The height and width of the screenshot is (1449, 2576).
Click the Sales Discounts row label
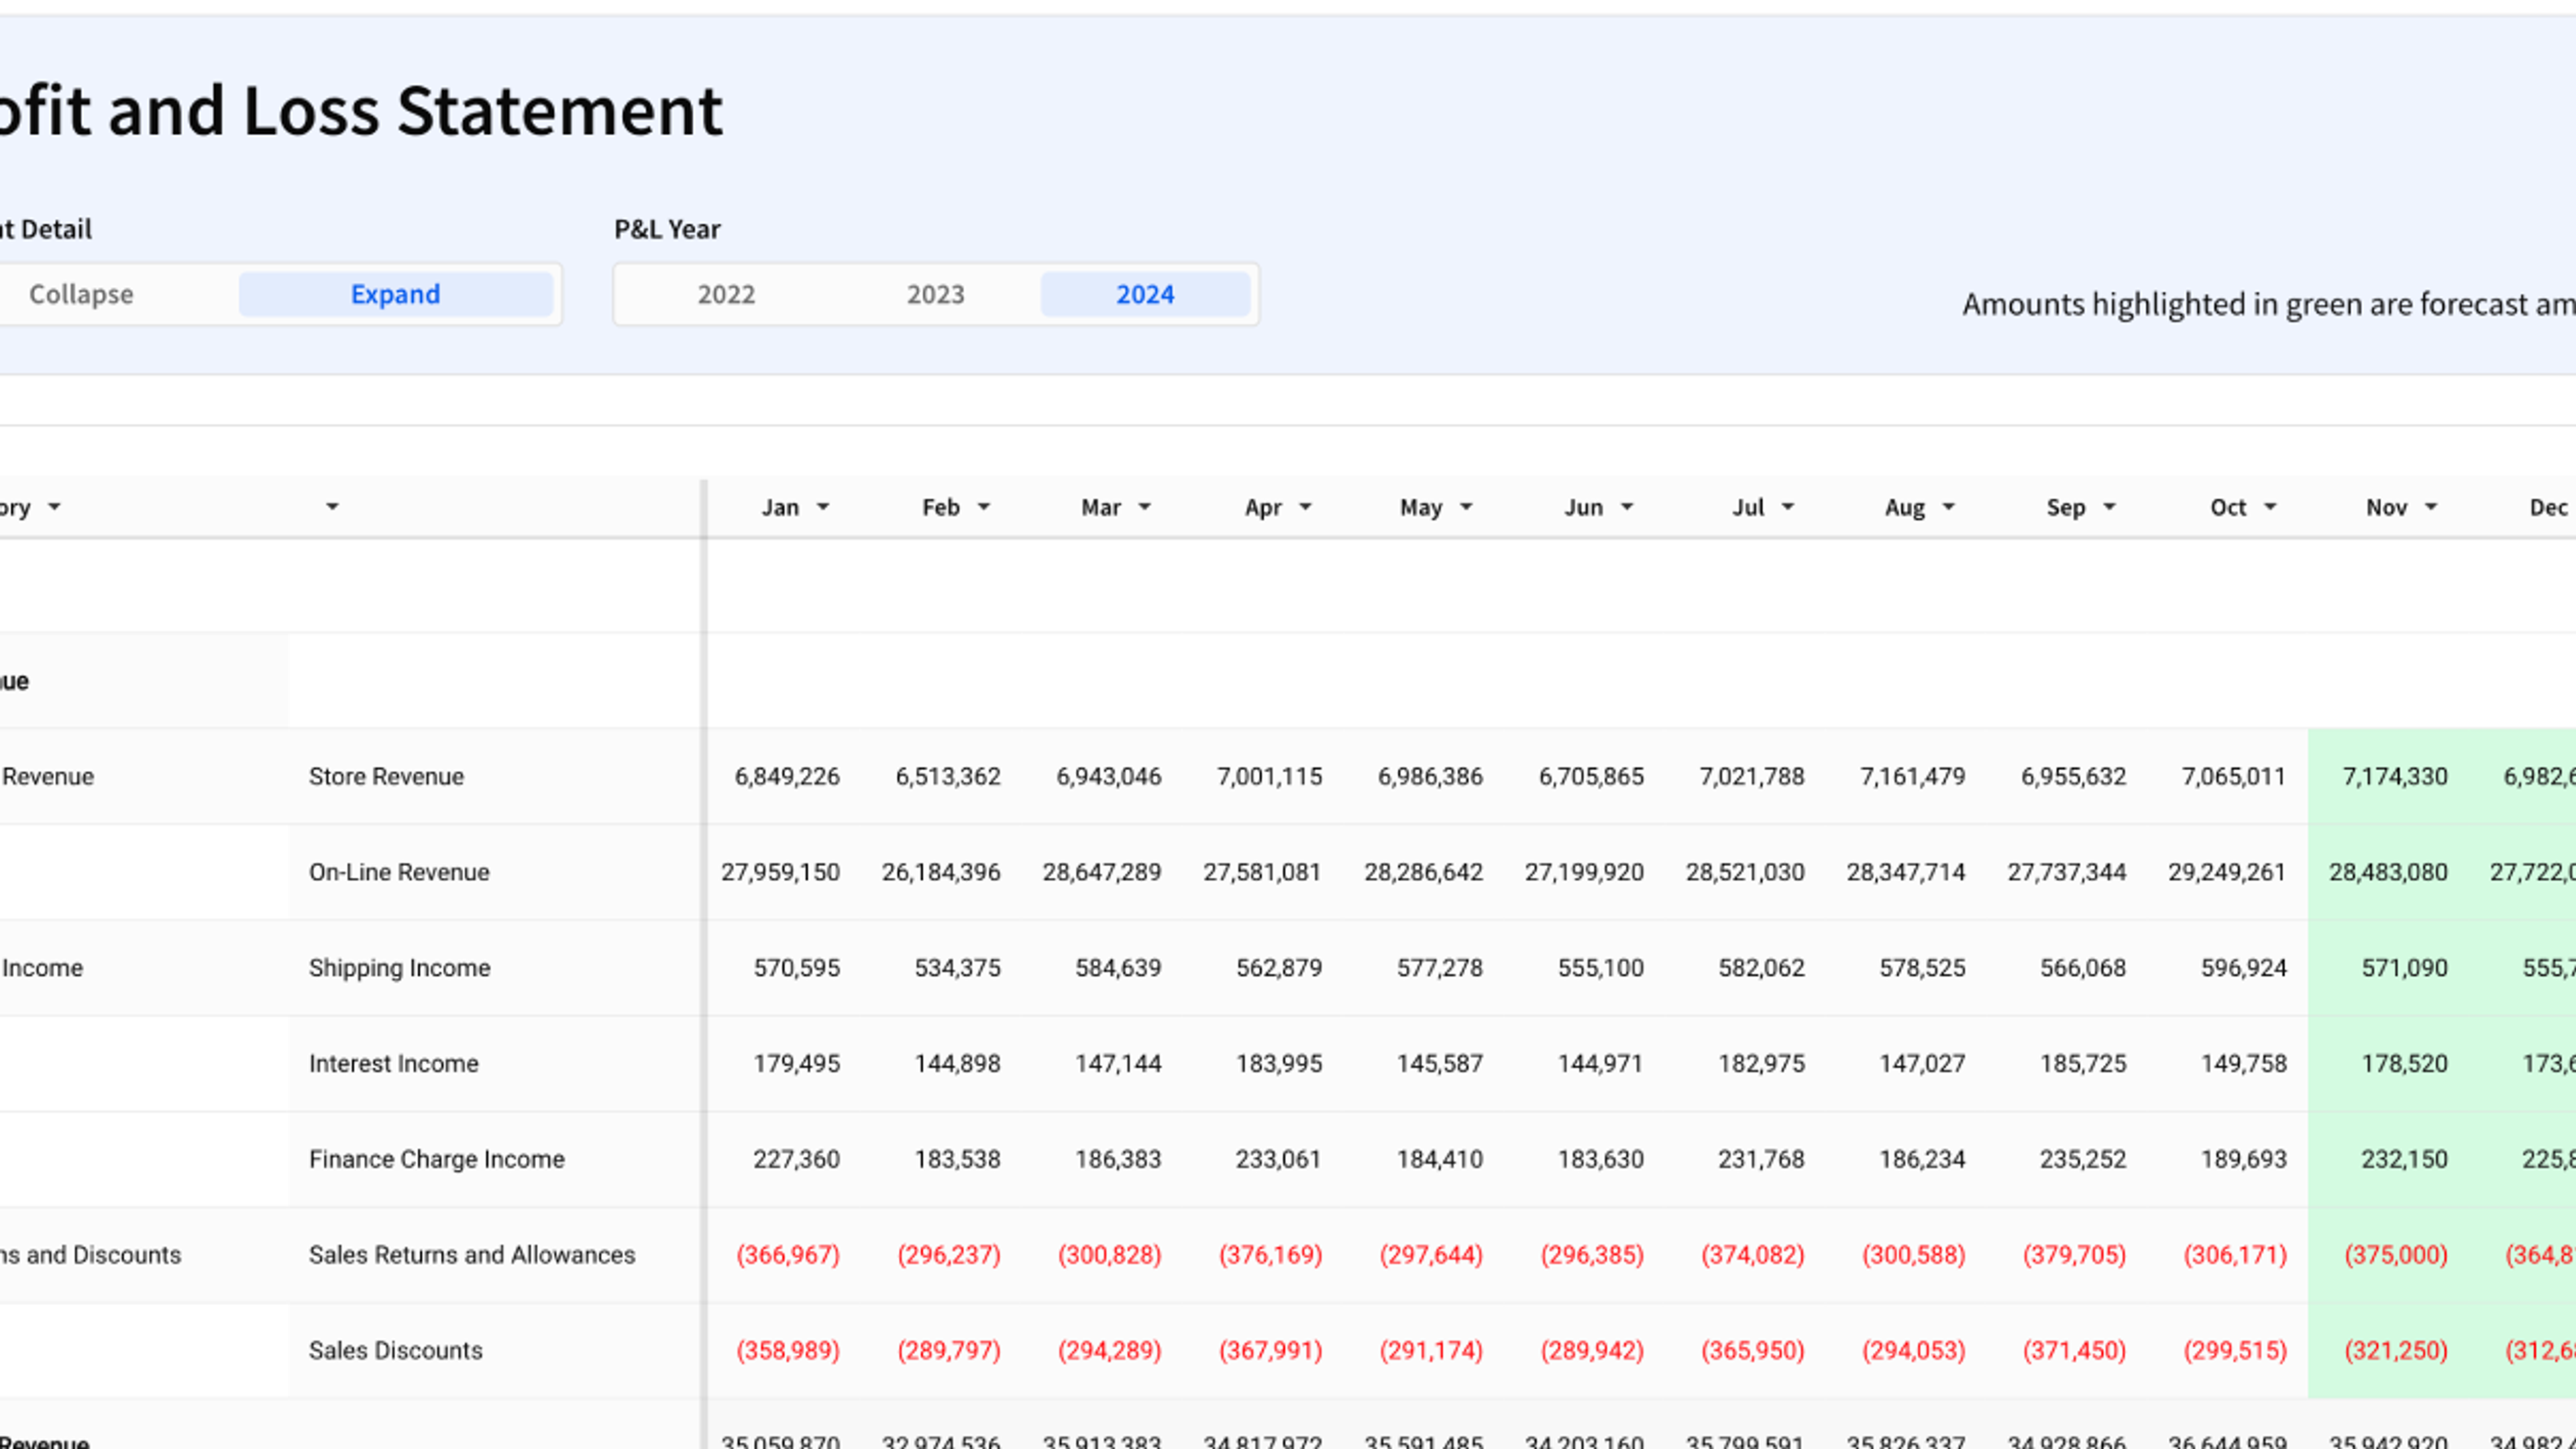[x=395, y=1351]
